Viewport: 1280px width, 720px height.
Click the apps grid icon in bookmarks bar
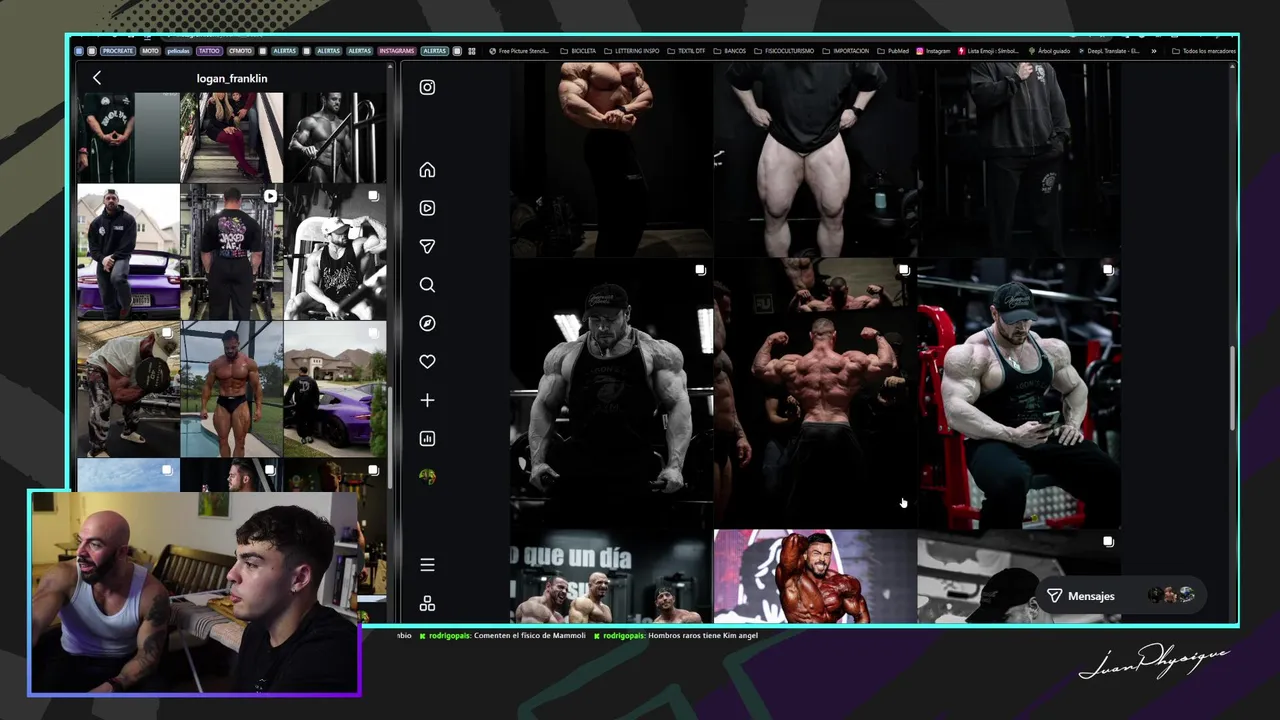(x=472, y=51)
